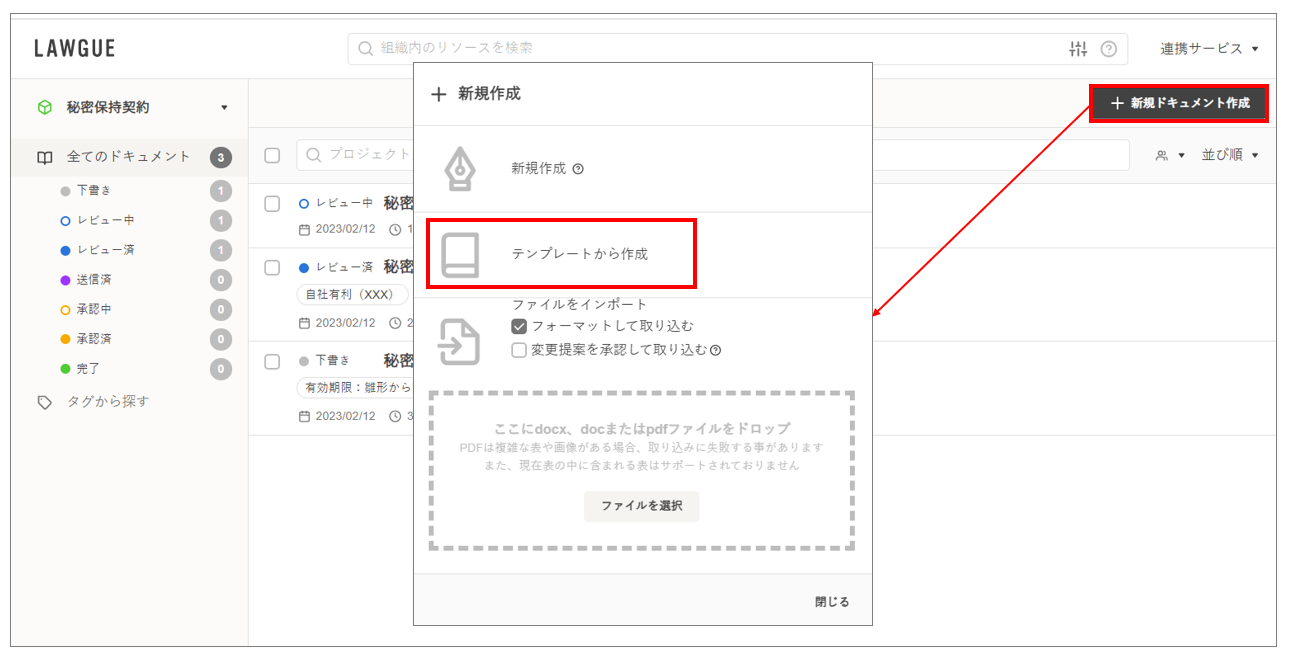
Task: Click the ファイルを選択 button
Action: [641, 506]
